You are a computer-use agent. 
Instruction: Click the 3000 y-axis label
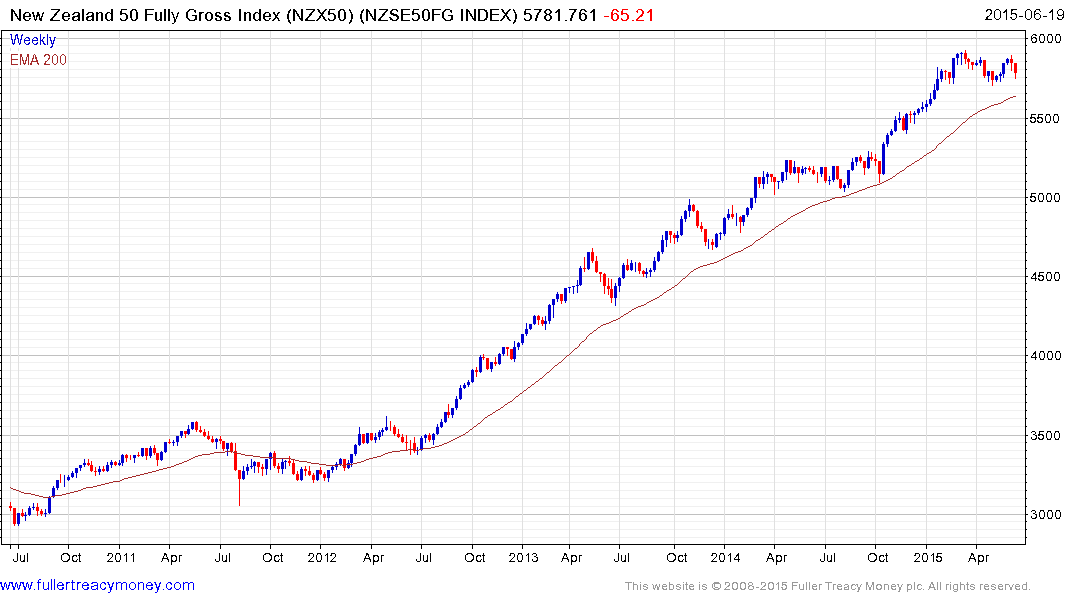pyautogui.click(x=1045, y=515)
